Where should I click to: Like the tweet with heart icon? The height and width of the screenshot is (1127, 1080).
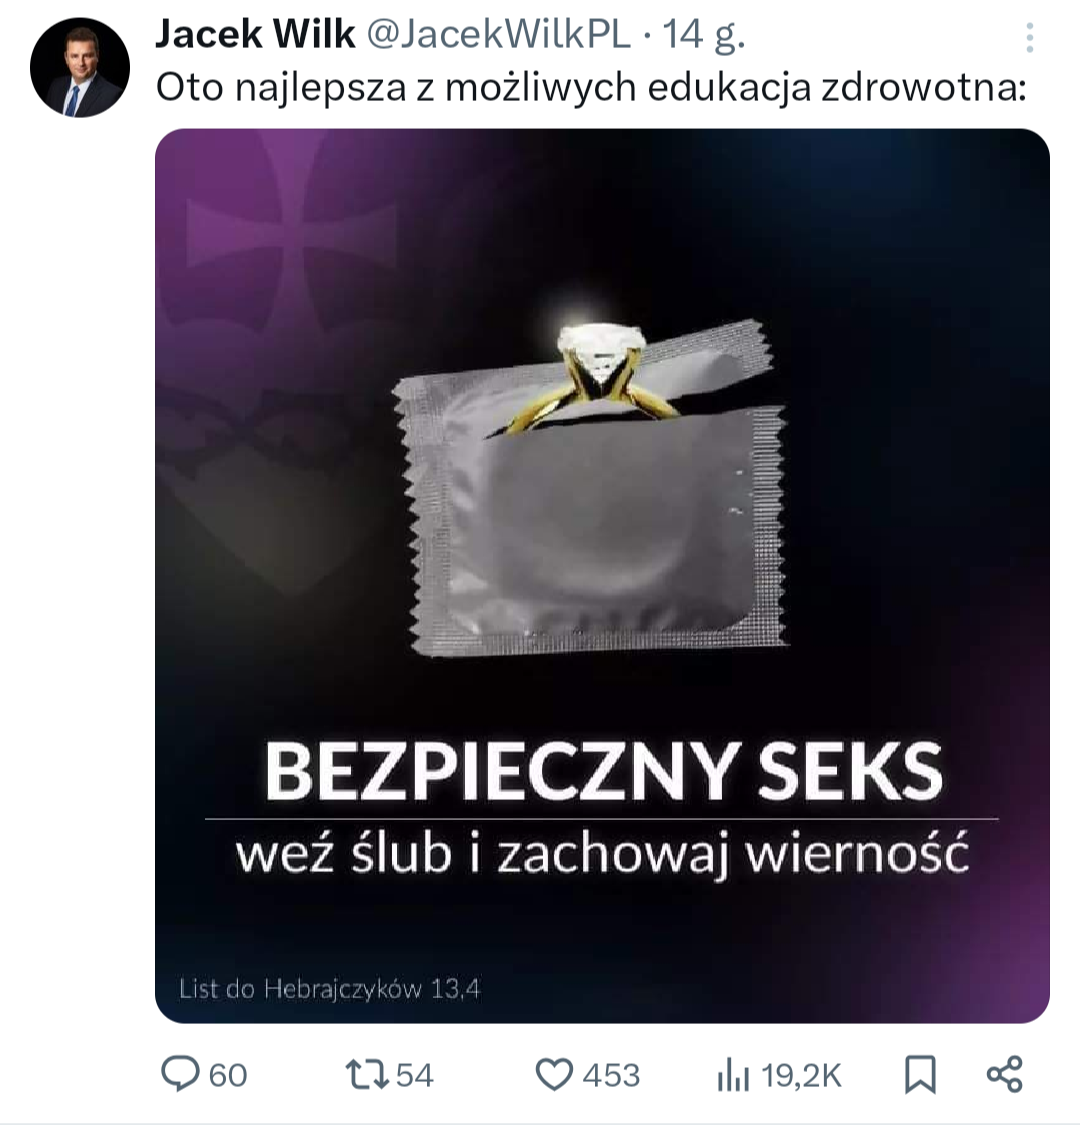(555, 1075)
